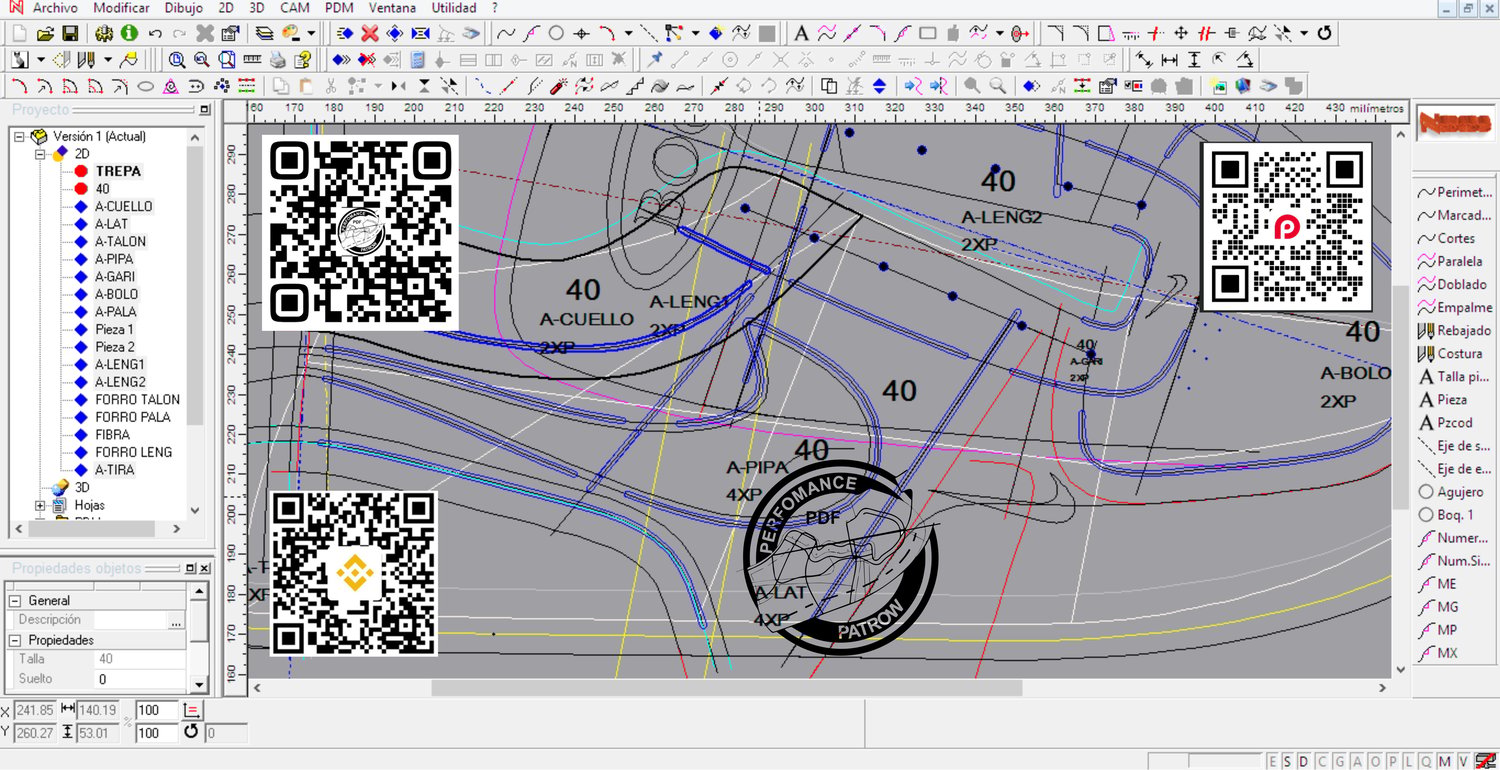Image resolution: width=1500 pixels, height=770 pixels.
Task: Select the text tool letter A
Action: coord(801,33)
